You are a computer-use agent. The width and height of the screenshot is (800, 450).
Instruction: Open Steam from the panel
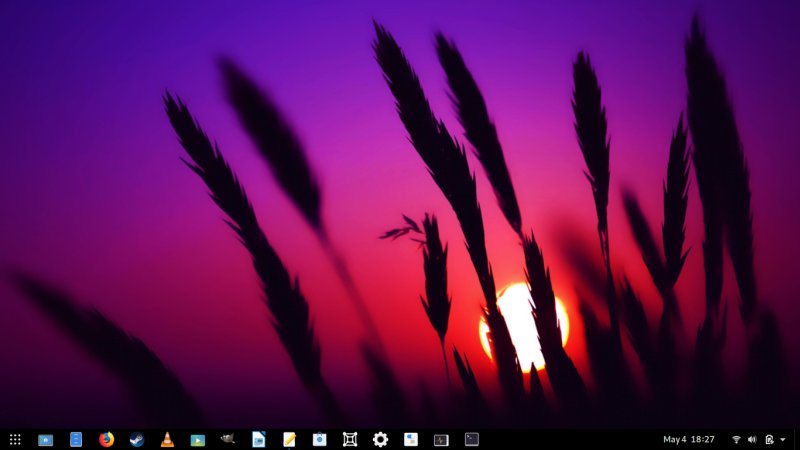point(137,439)
